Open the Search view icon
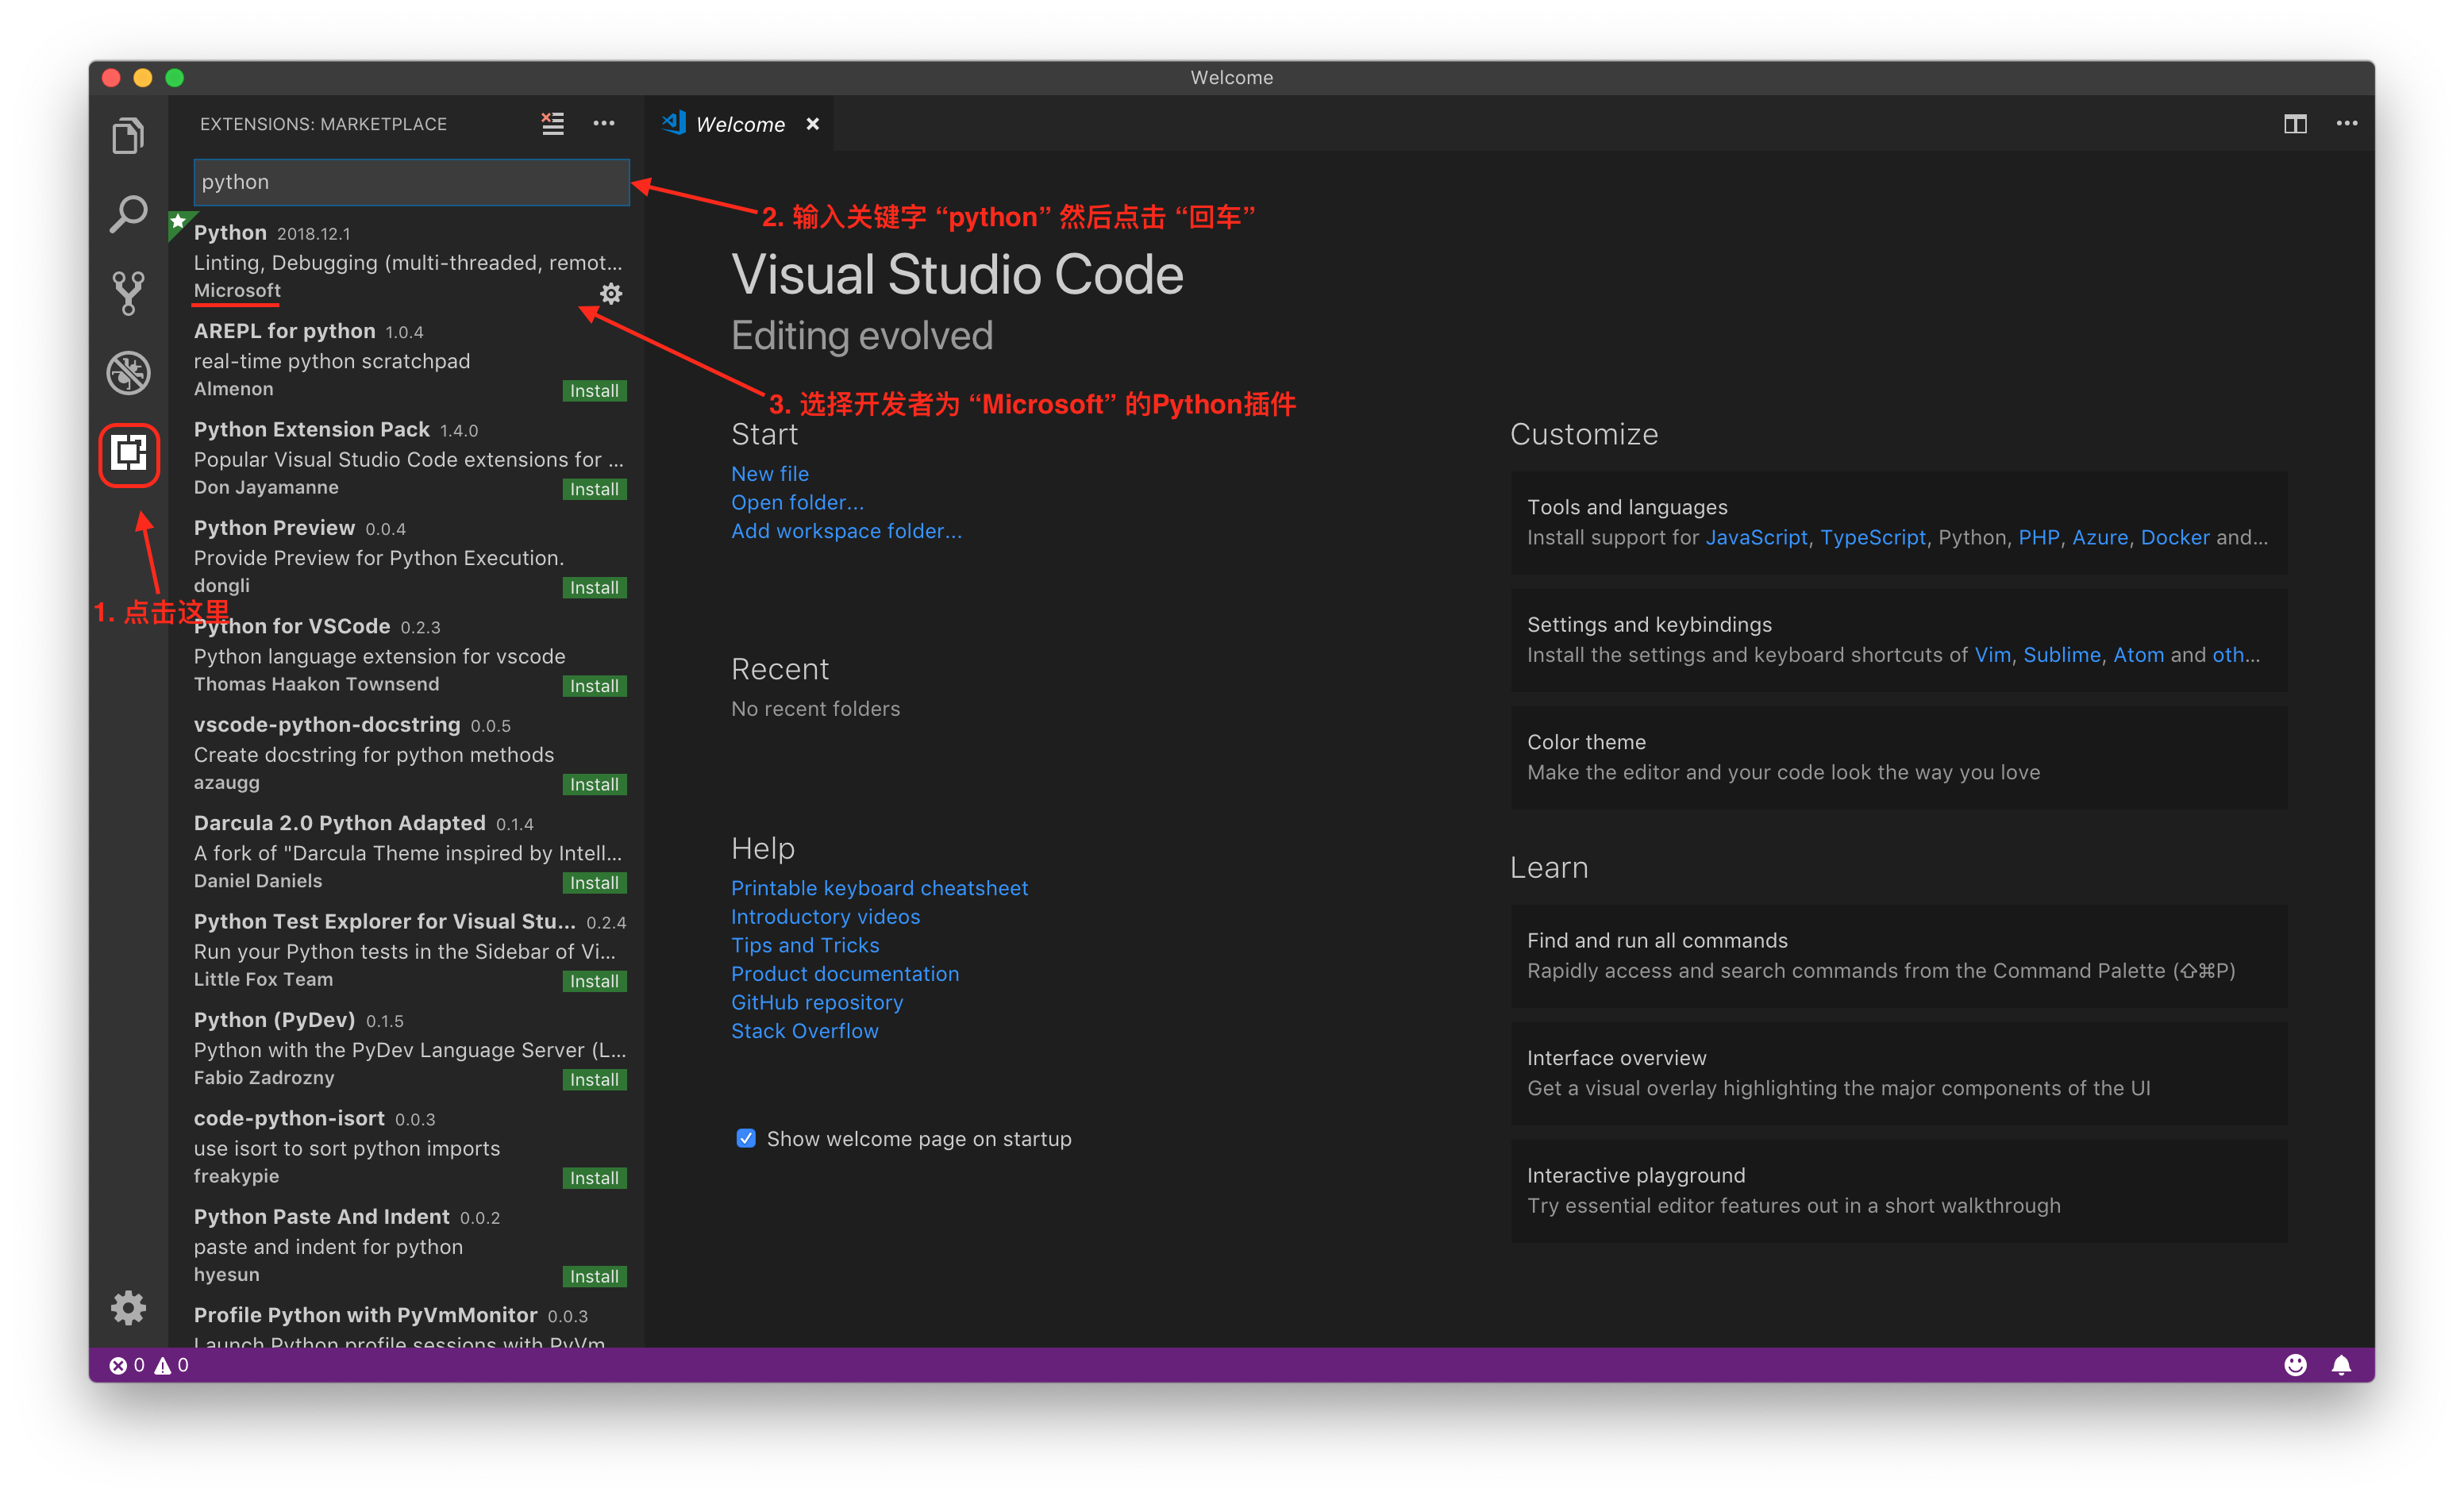2464x1500 pixels. coord(128,214)
